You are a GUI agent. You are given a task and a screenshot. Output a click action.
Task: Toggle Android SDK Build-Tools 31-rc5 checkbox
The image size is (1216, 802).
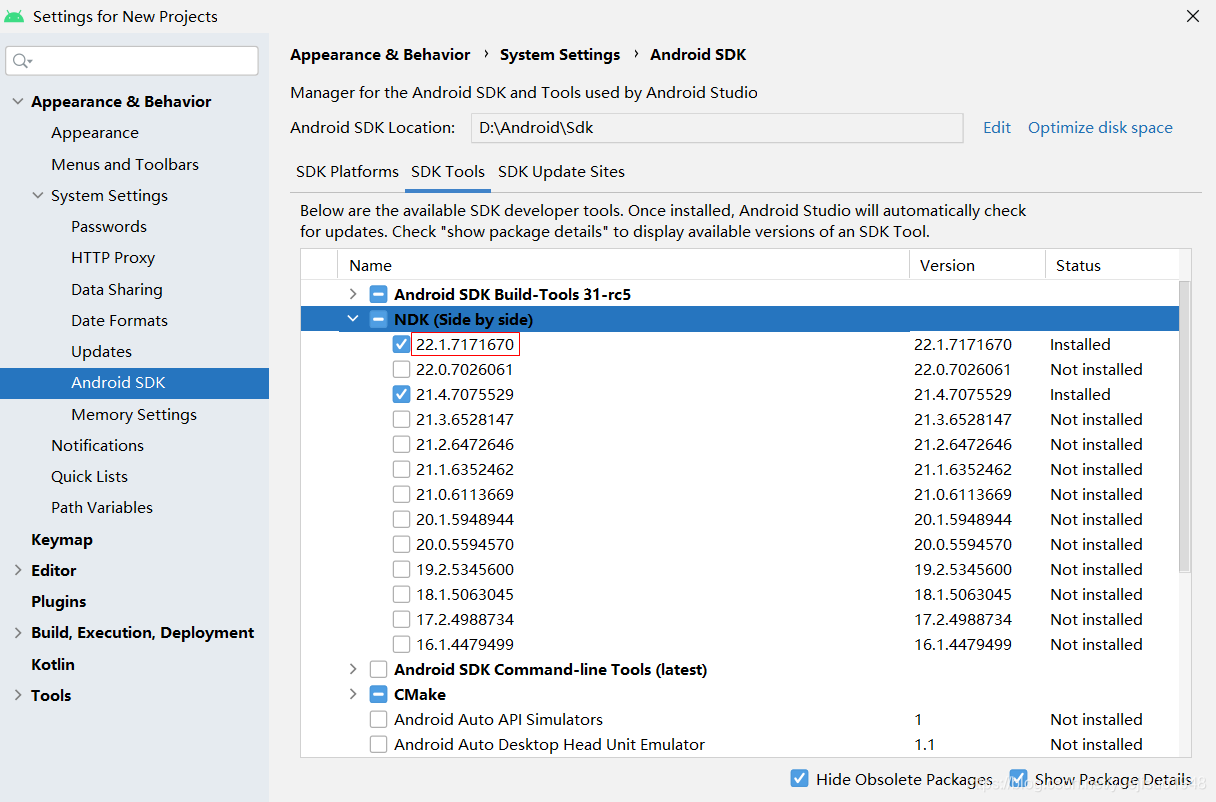(378, 294)
